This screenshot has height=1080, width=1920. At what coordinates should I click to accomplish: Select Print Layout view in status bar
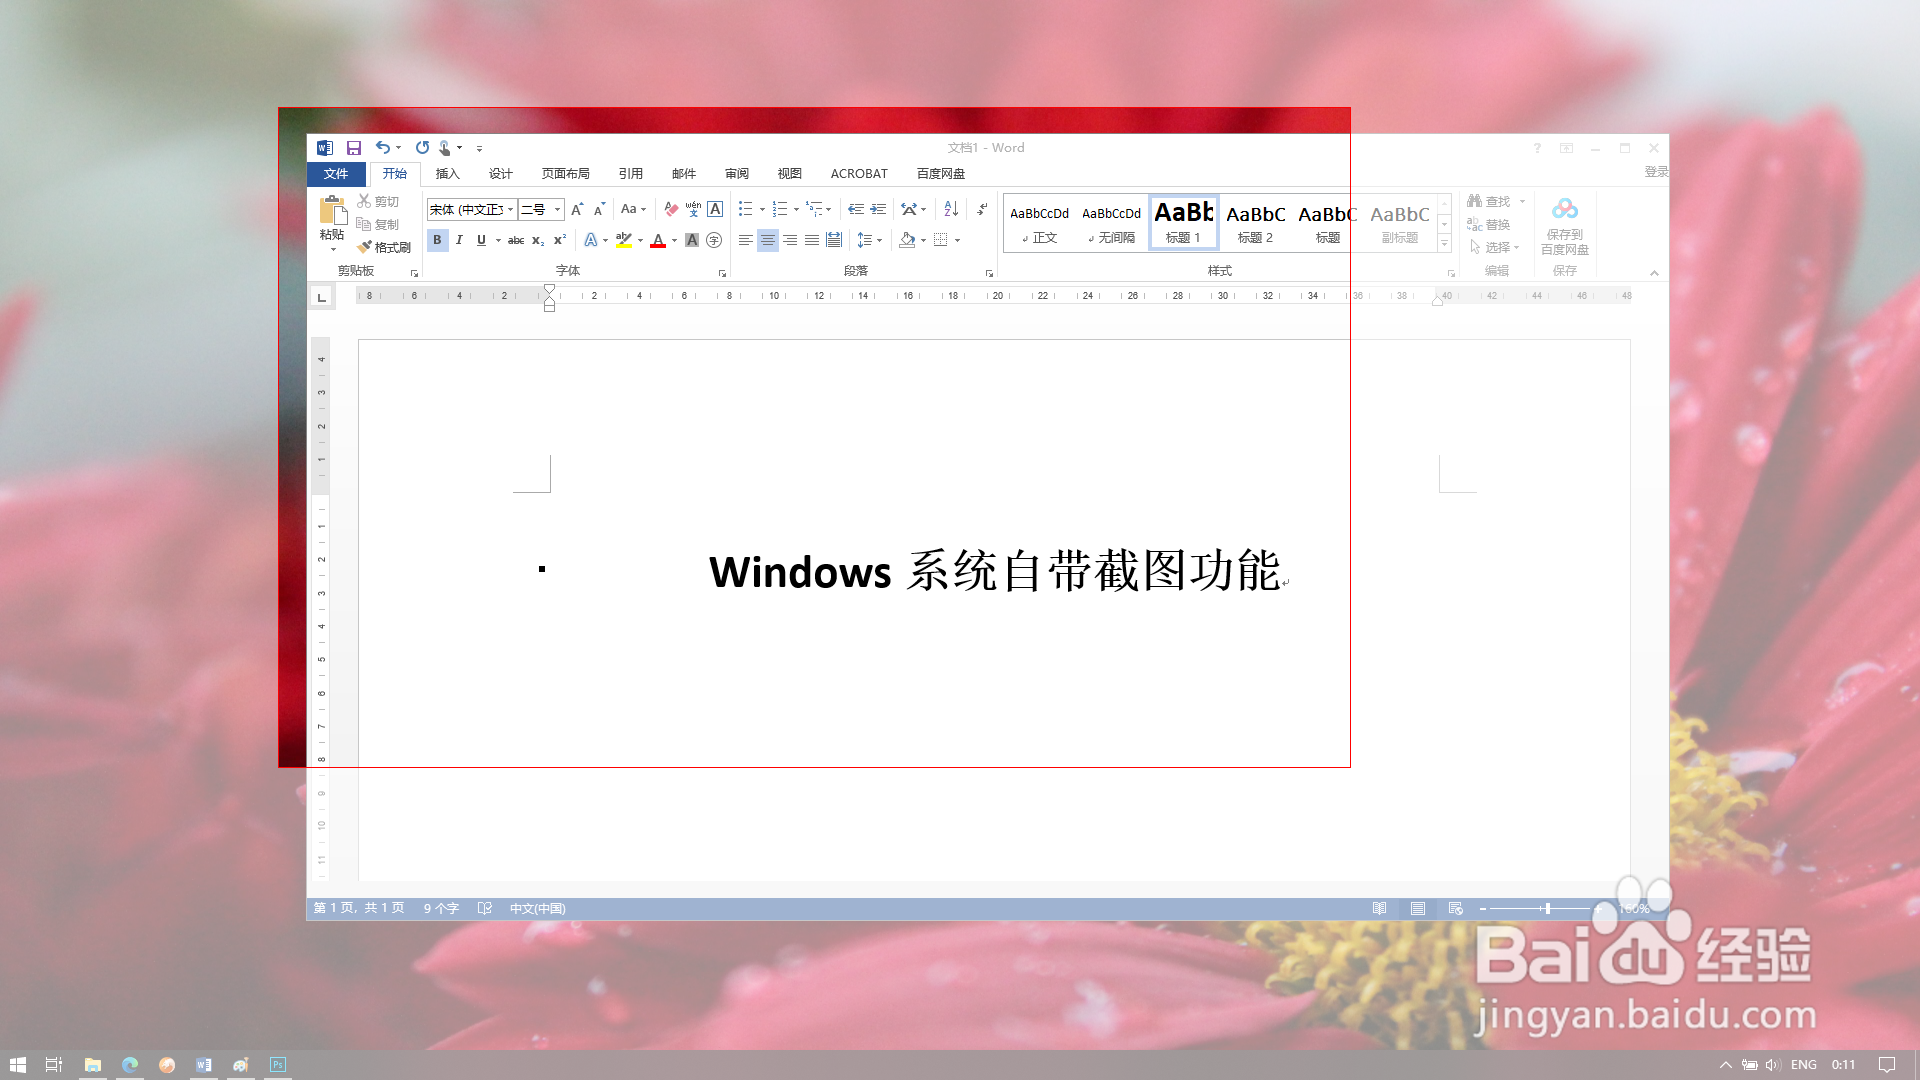[x=1418, y=908]
